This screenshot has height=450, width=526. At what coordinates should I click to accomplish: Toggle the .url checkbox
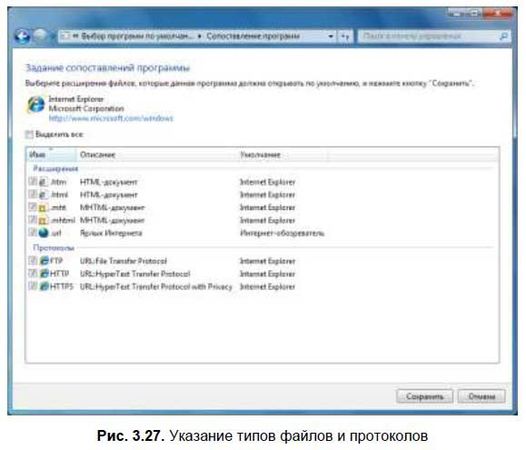click(x=33, y=233)
